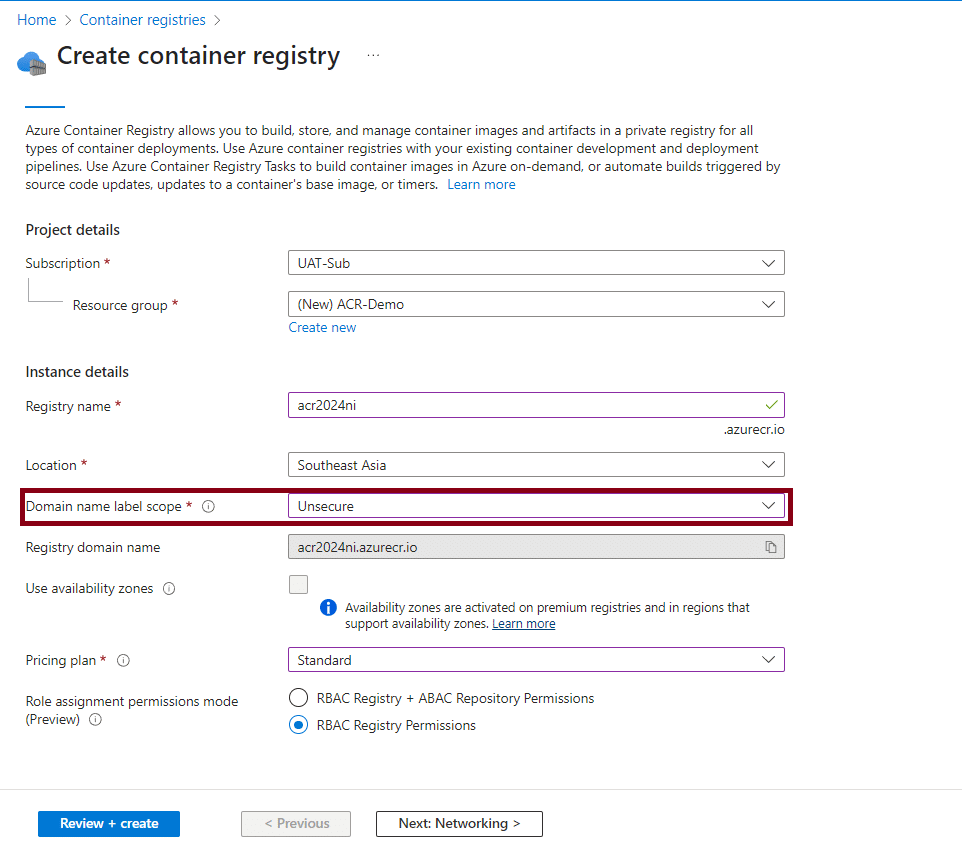Viewport: 962px width, 862px height.
Task: Select RBAC Registry + ABAC Repository Permissions
Action: coord(298,698)
